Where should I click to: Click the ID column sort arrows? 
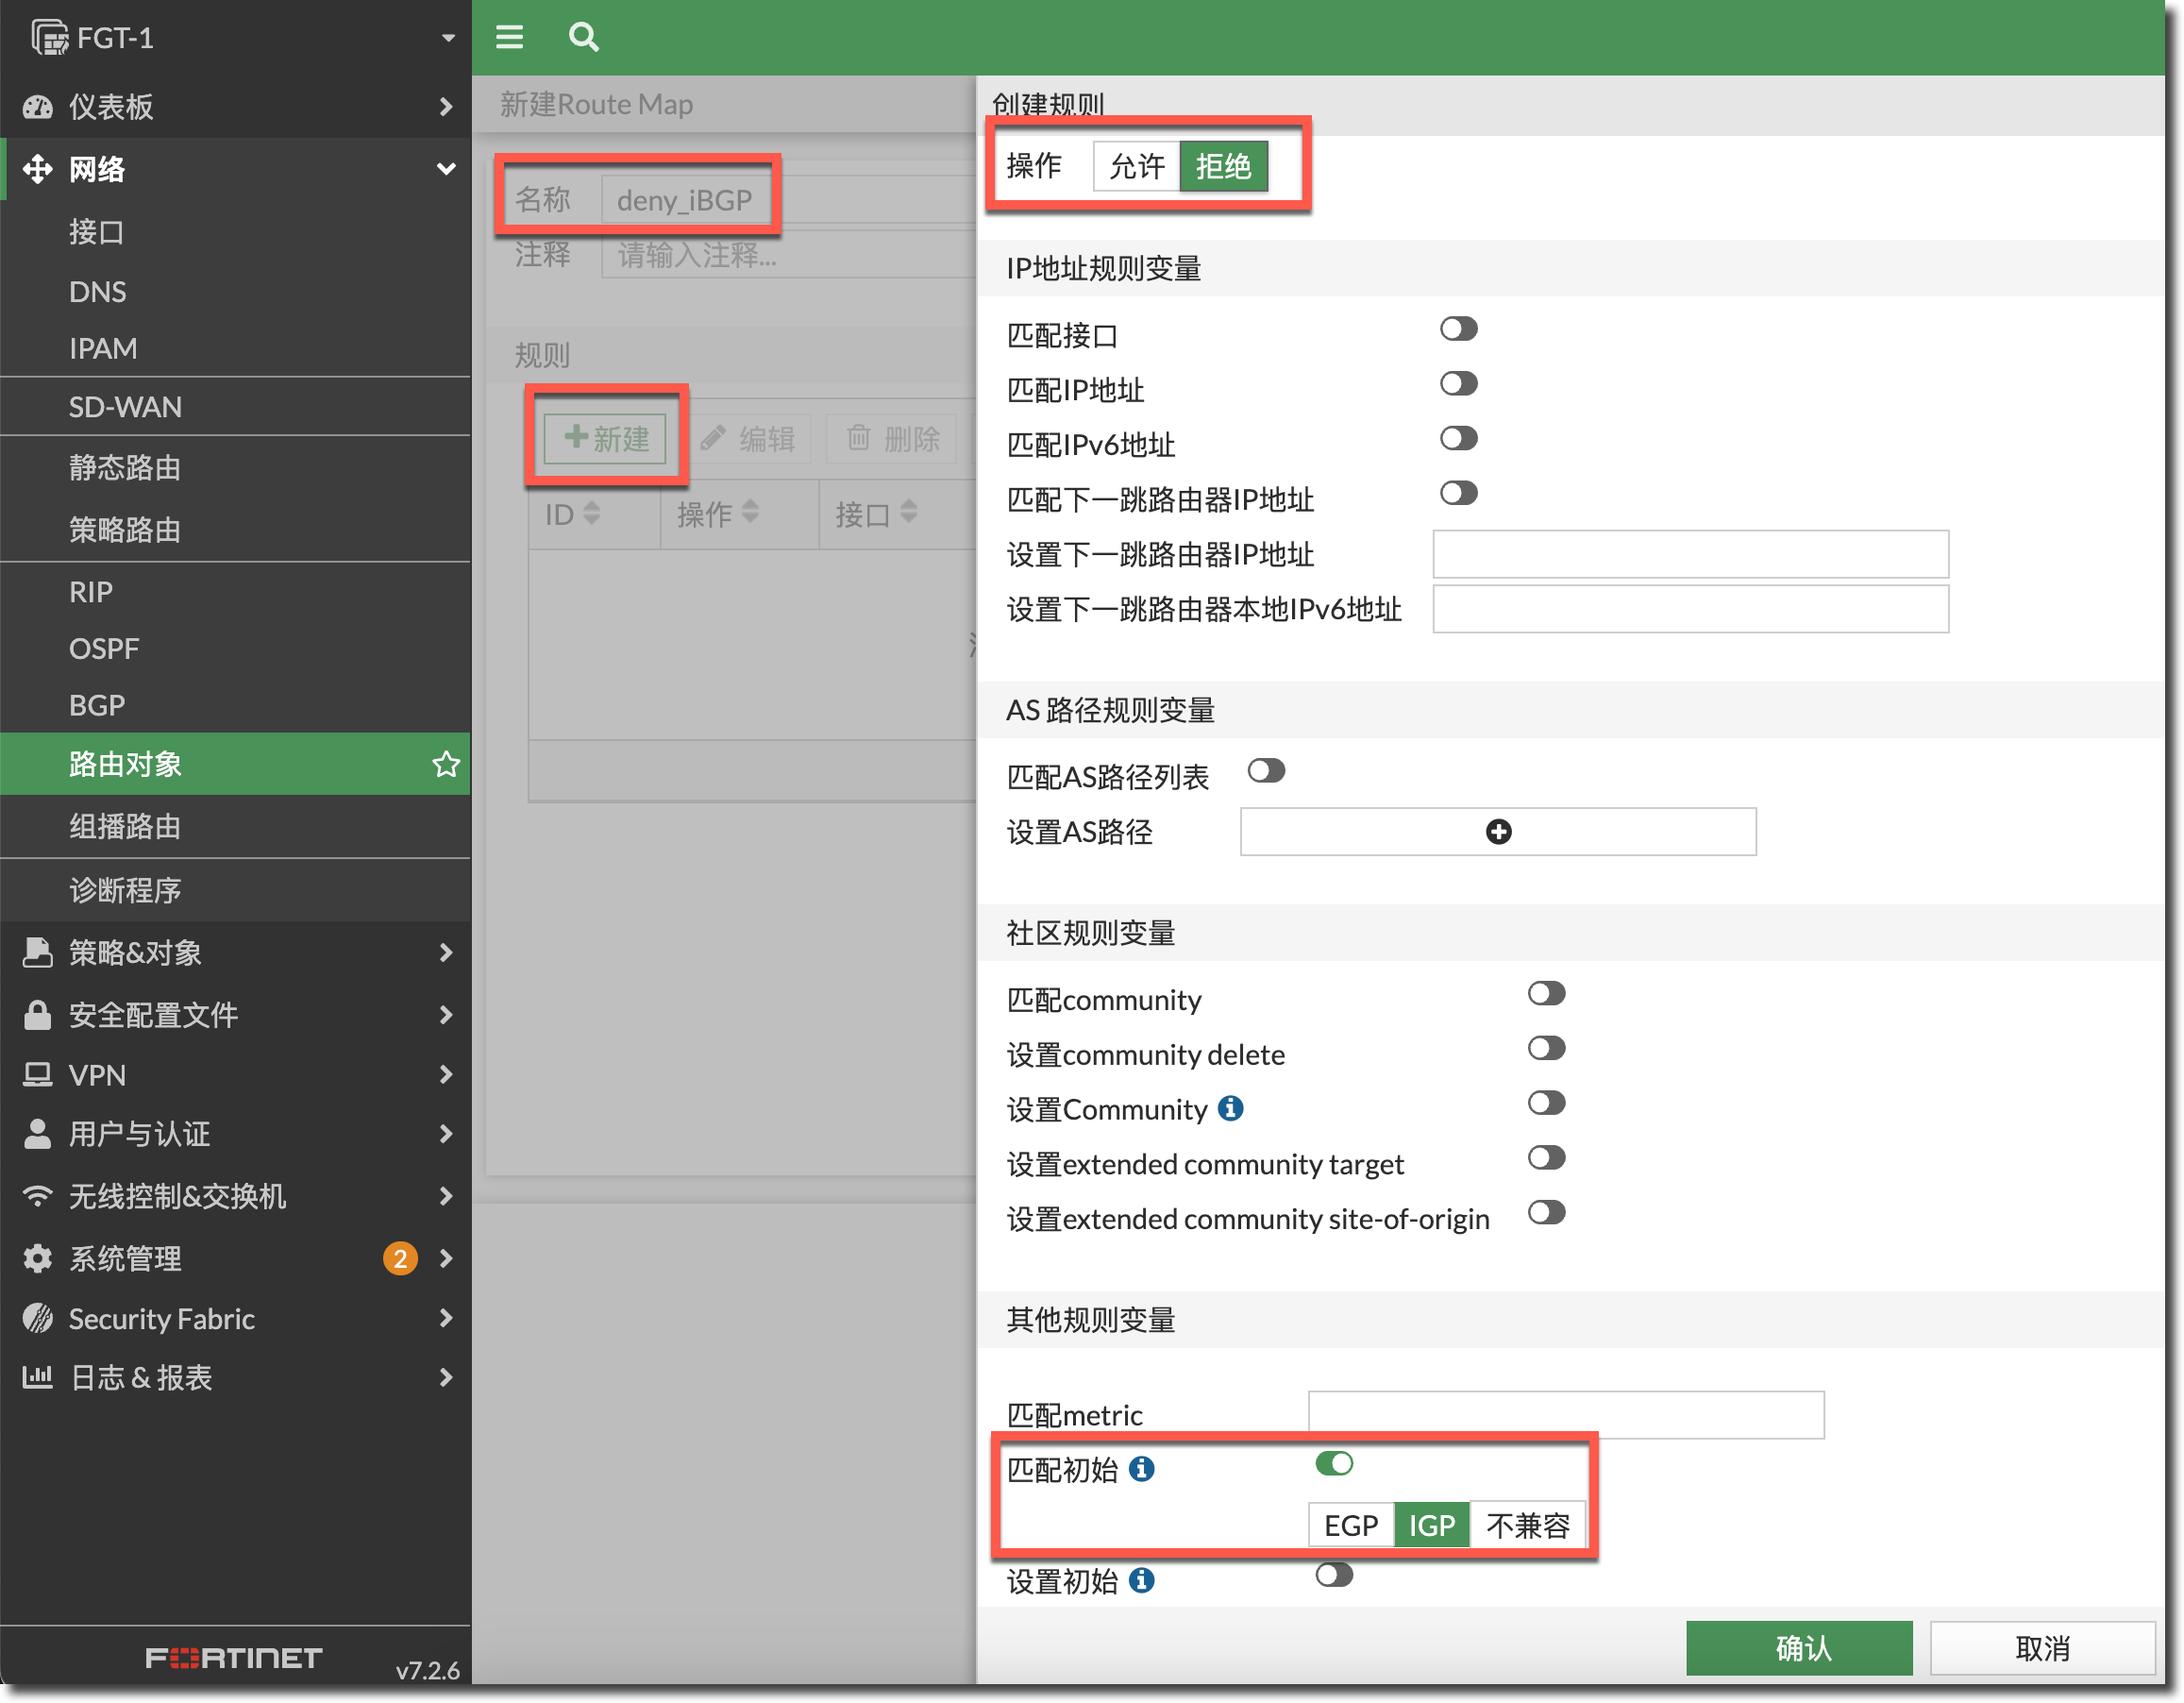(591, 513)
